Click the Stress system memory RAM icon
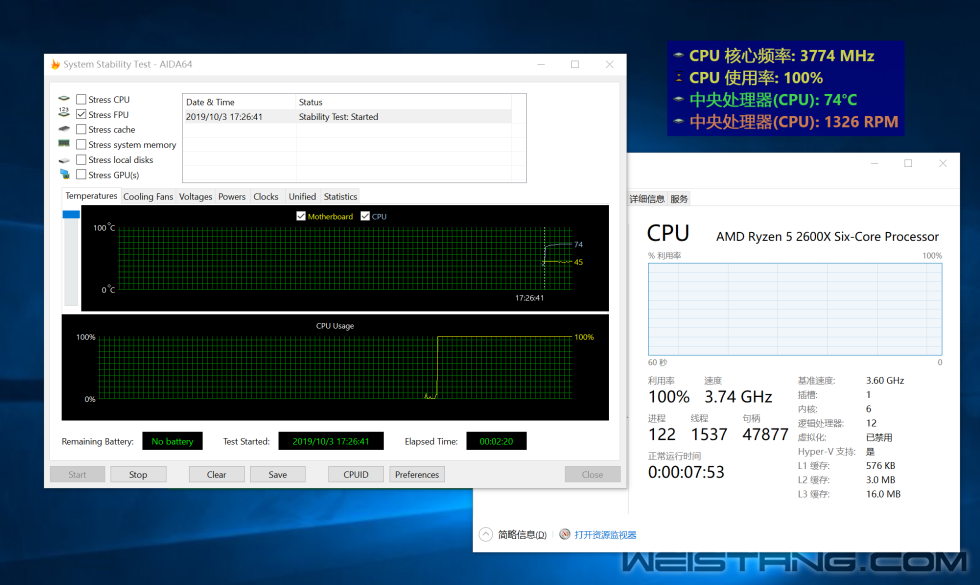 [x=64, y=144]
